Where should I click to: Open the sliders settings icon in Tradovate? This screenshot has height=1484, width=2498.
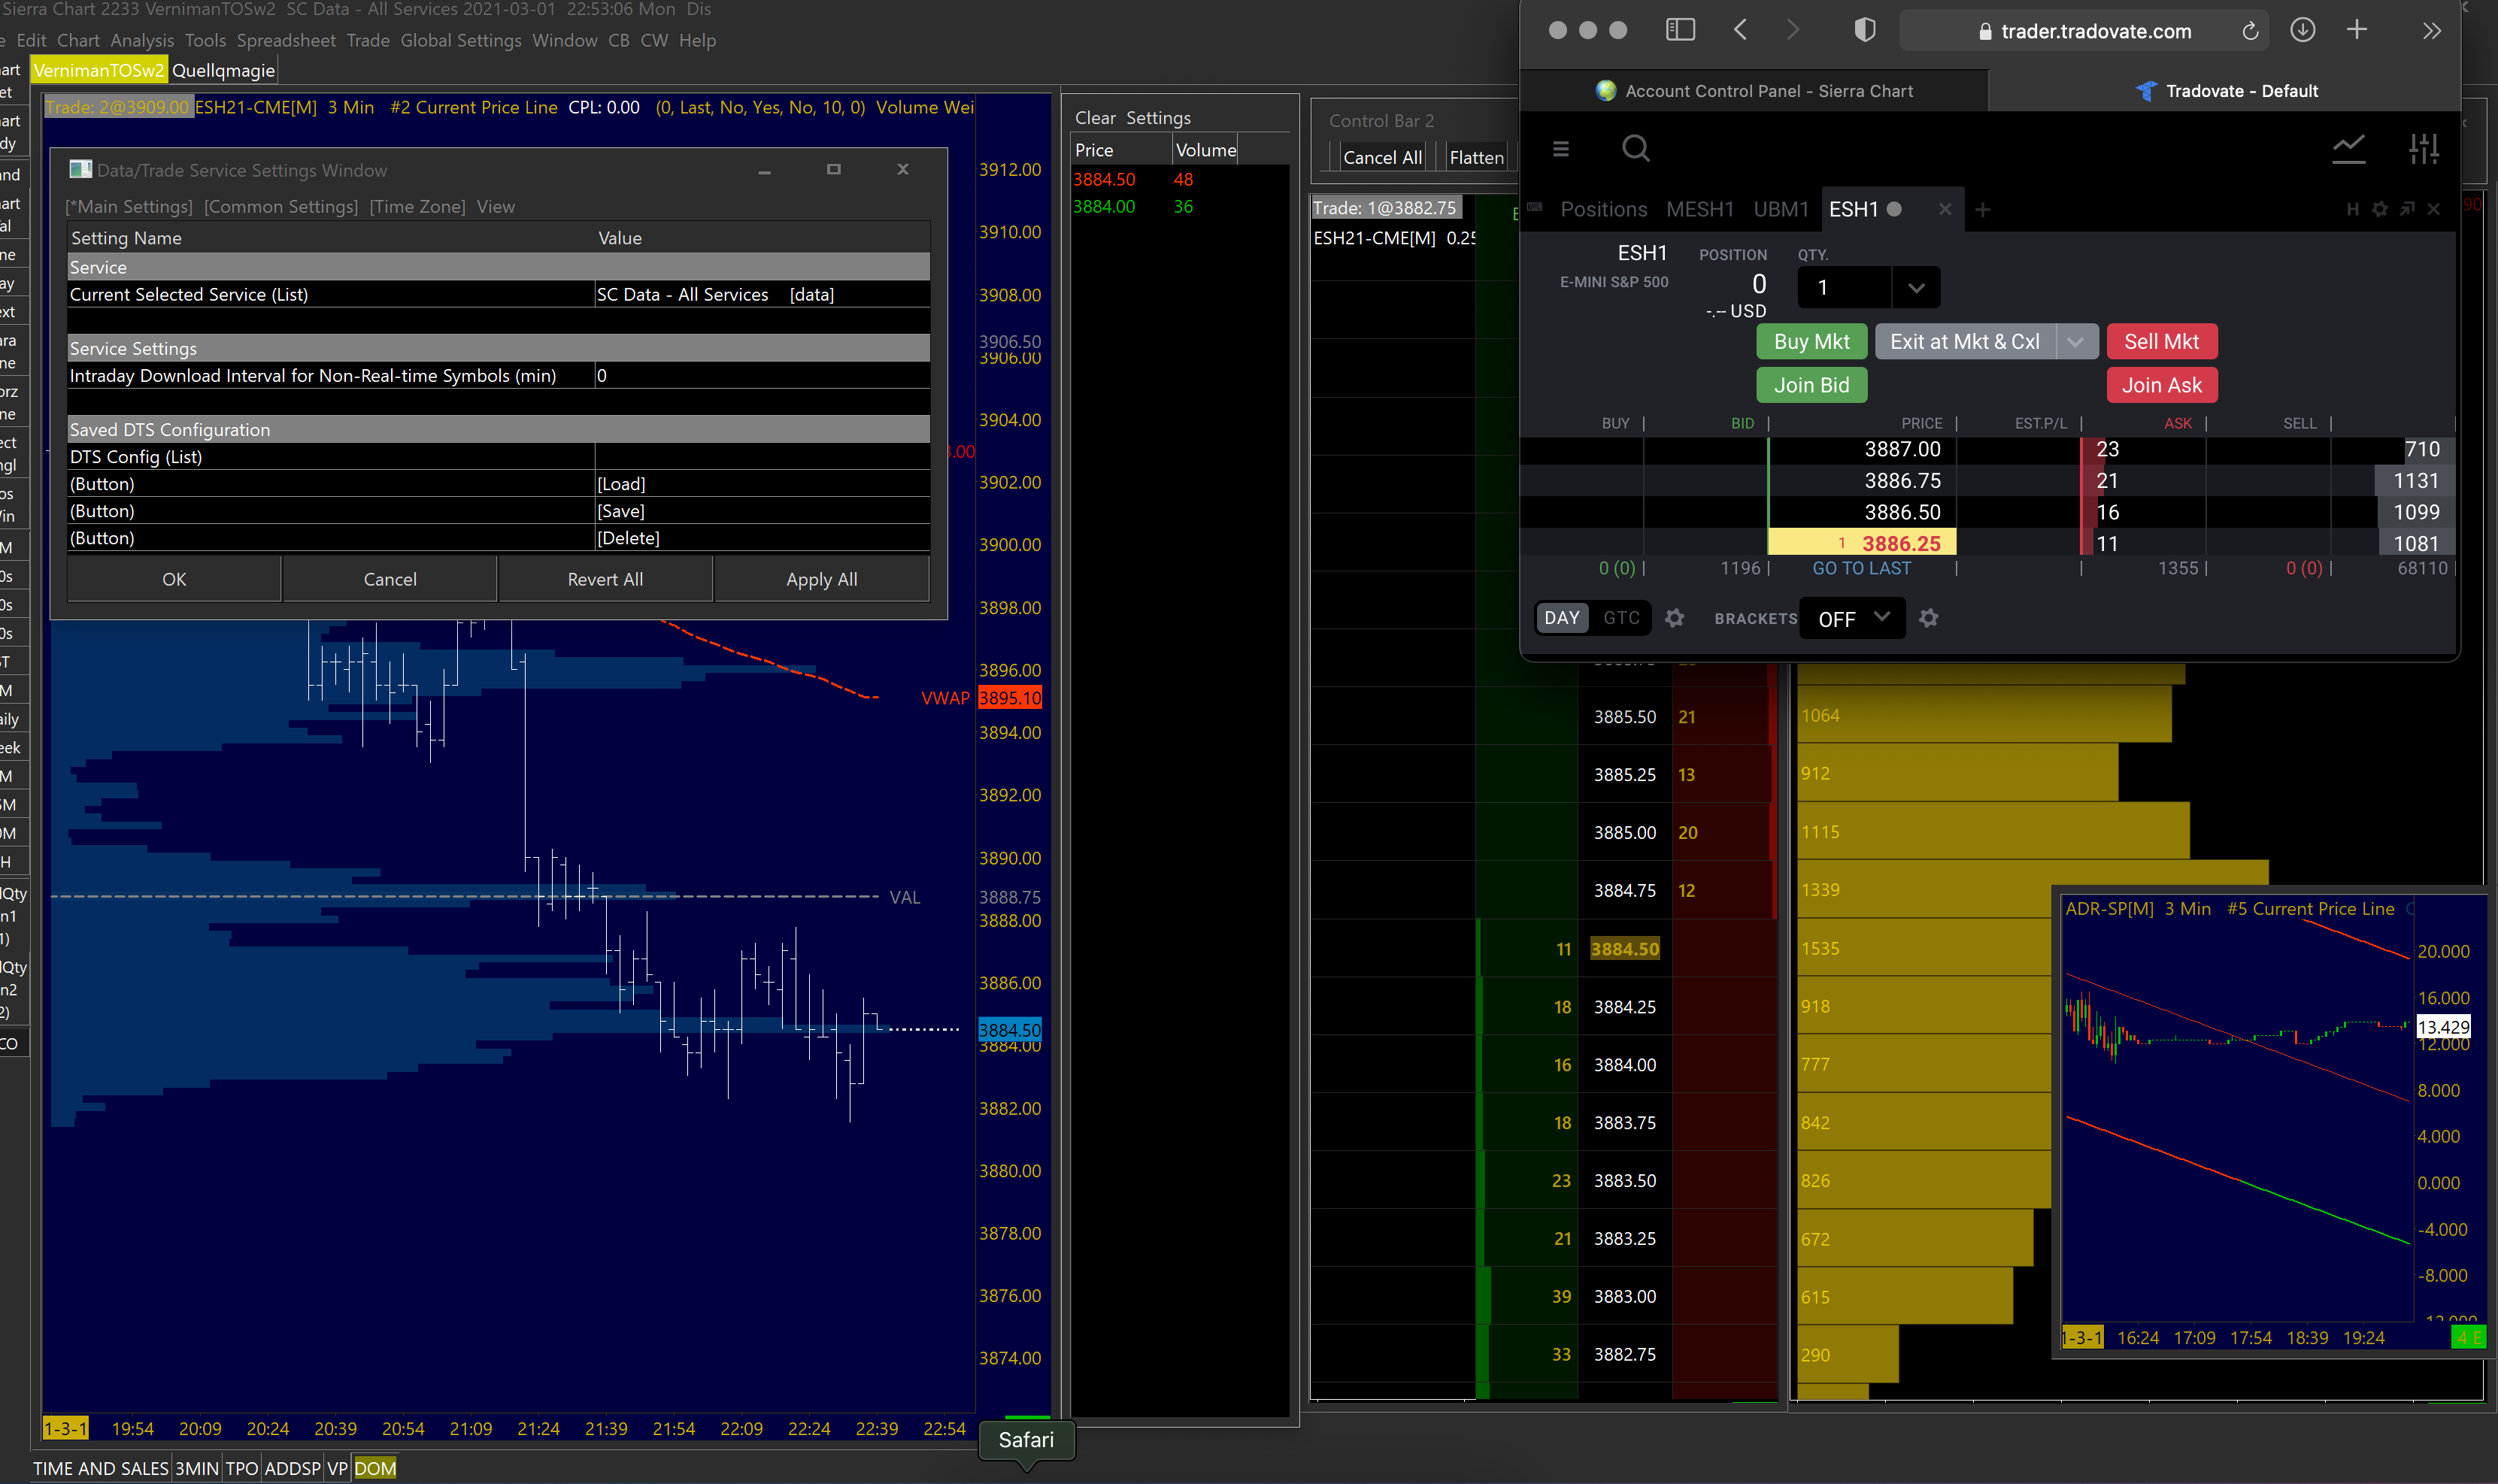[x=2423, y=149]
